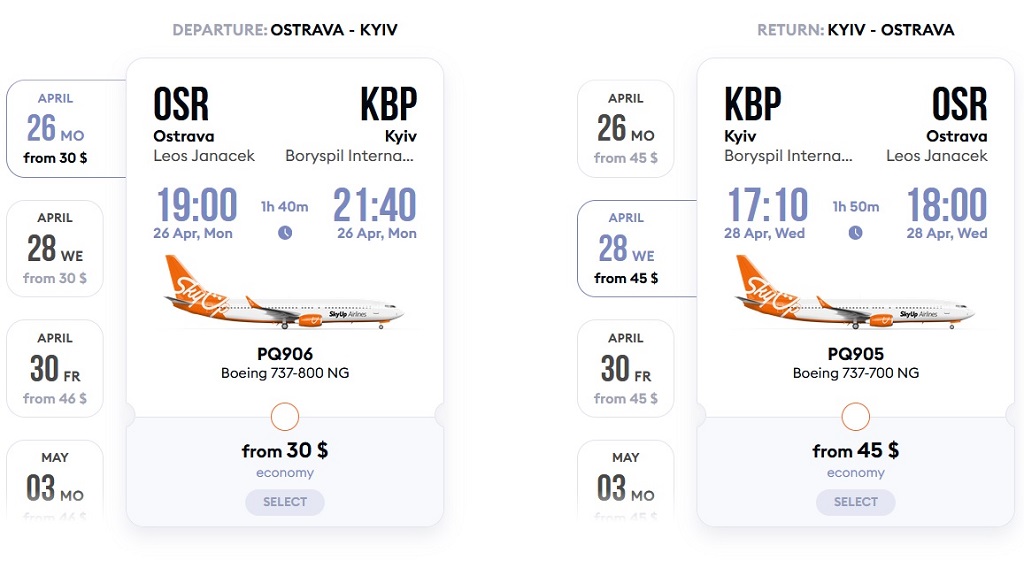Click the clock icon under 1h 50m duration
Image resolution: width=1024 pixels, height=576 pixels.
856,232
